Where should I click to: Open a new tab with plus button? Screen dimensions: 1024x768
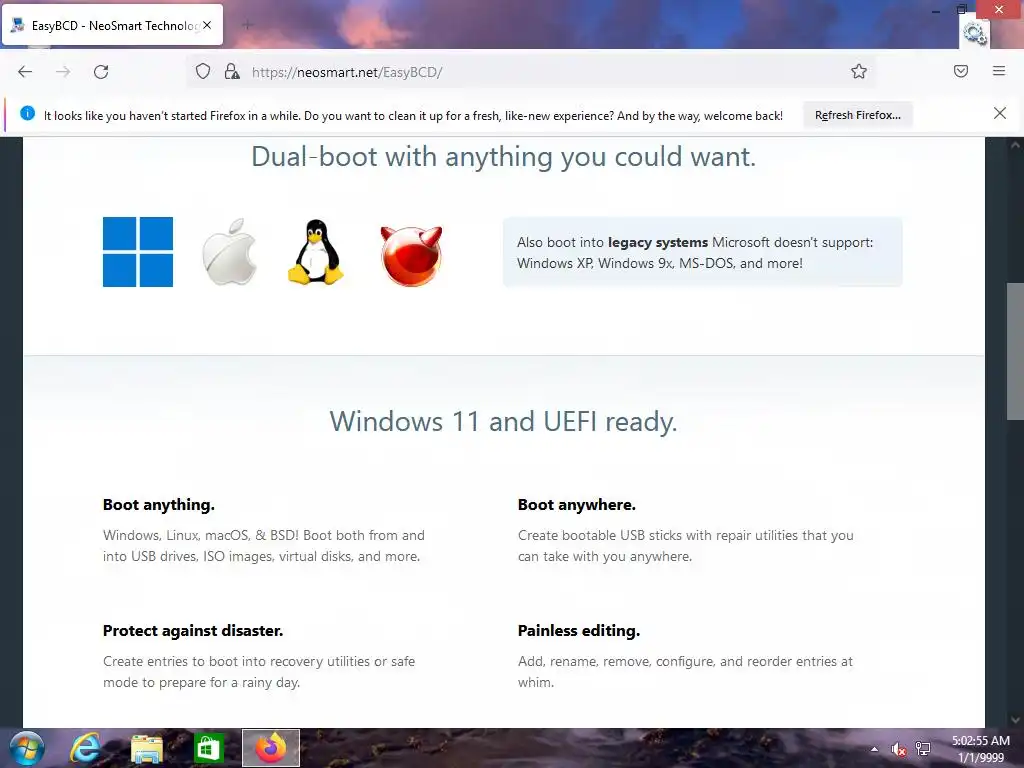click(x=247, y=25)
